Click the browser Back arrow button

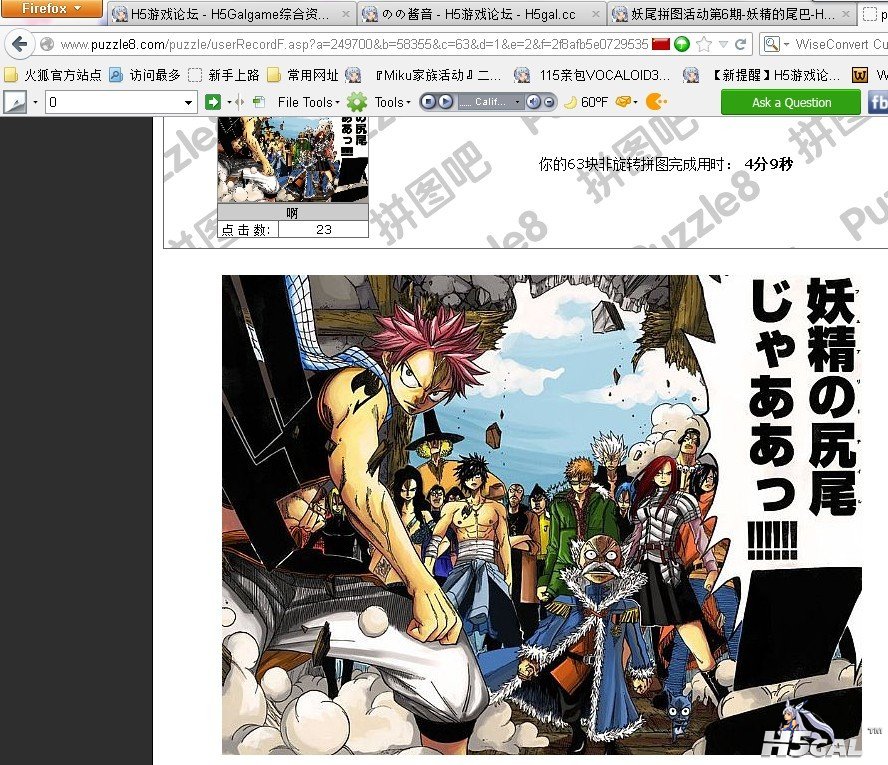pyautogui.click(x=19, y=45)
